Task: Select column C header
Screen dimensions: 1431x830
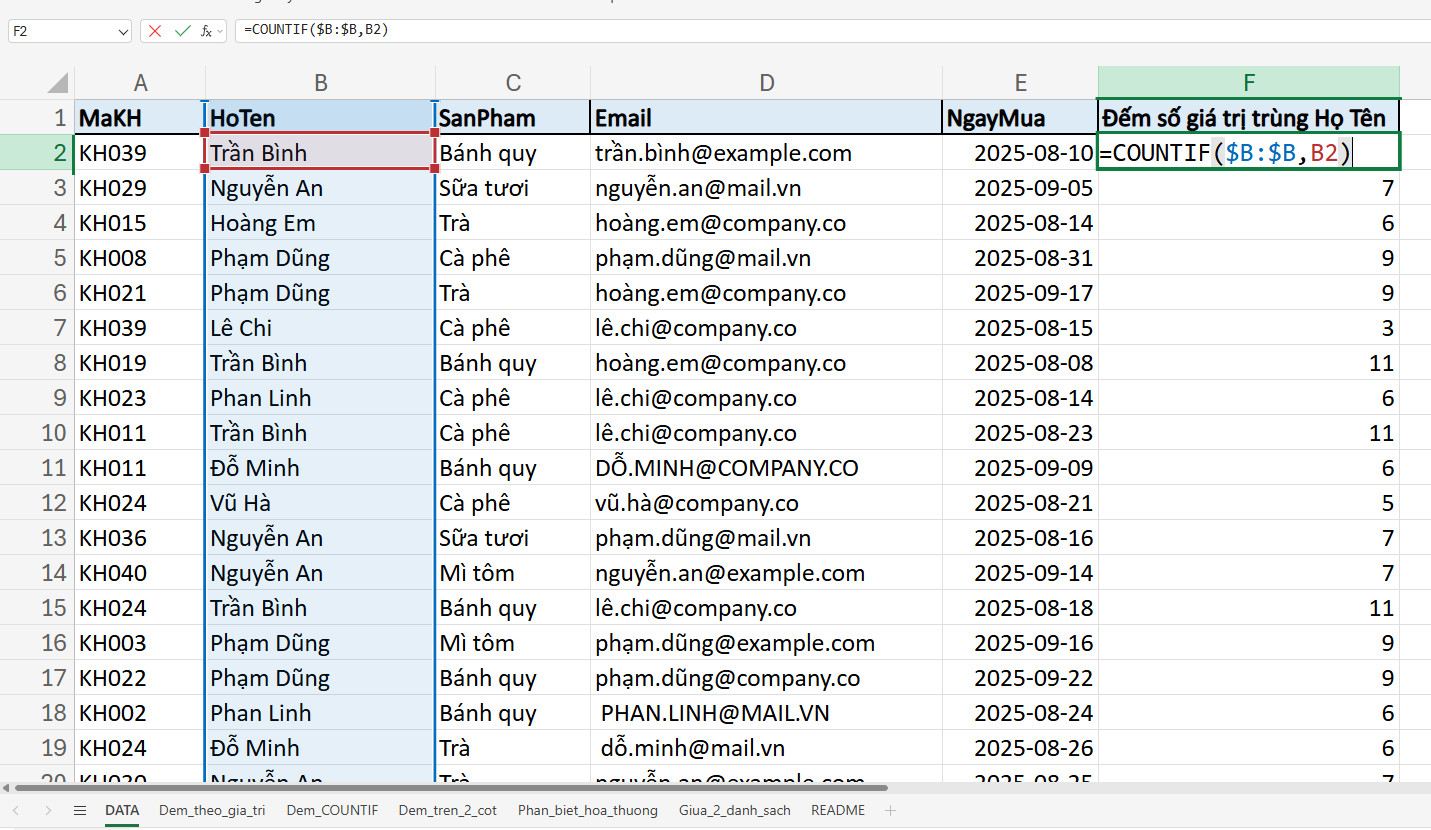Action: [513, 83]
